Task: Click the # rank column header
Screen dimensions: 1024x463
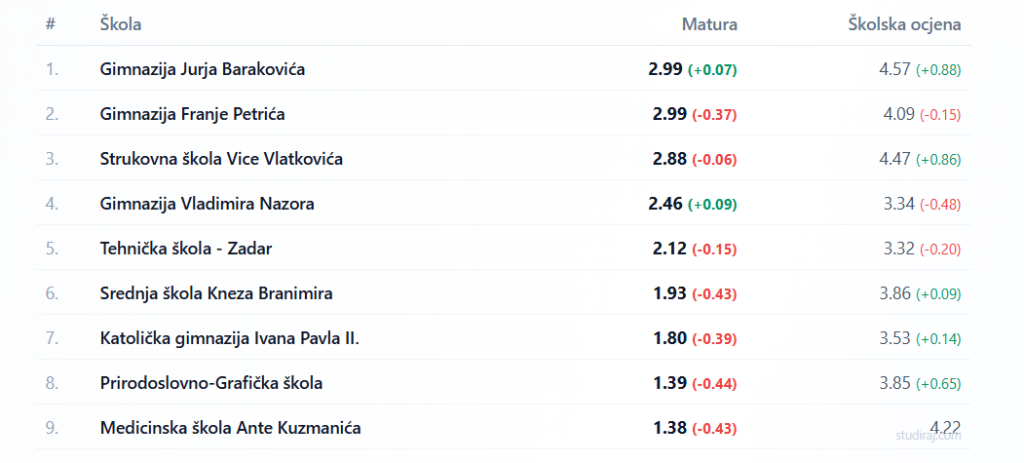Action: coord(50,24)
